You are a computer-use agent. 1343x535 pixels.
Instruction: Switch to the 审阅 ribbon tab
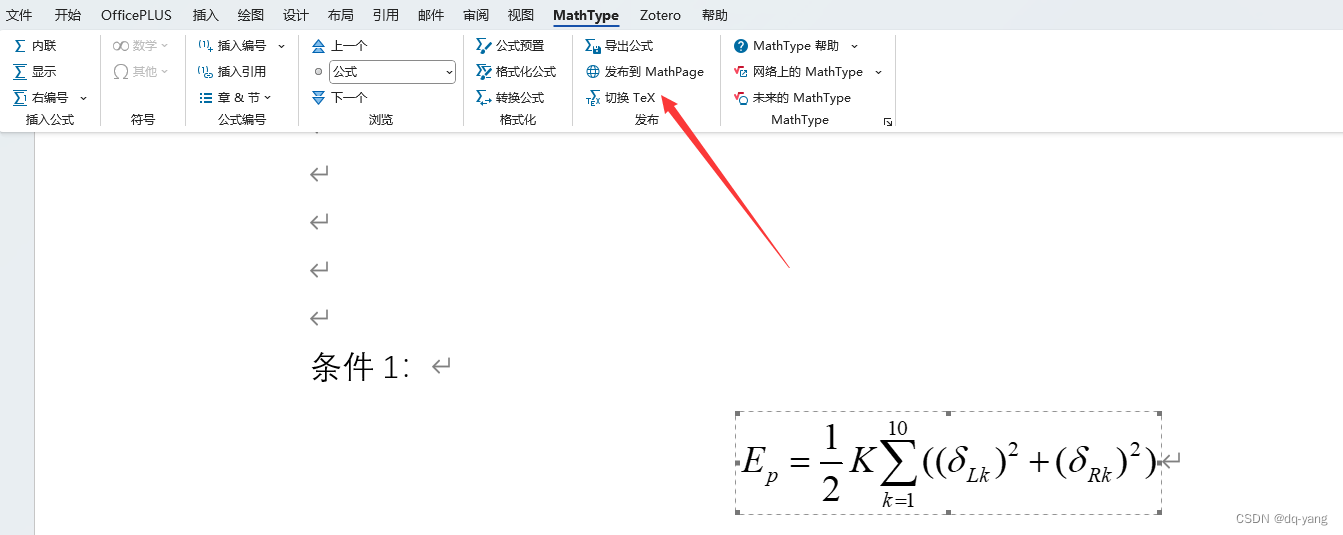476,15
